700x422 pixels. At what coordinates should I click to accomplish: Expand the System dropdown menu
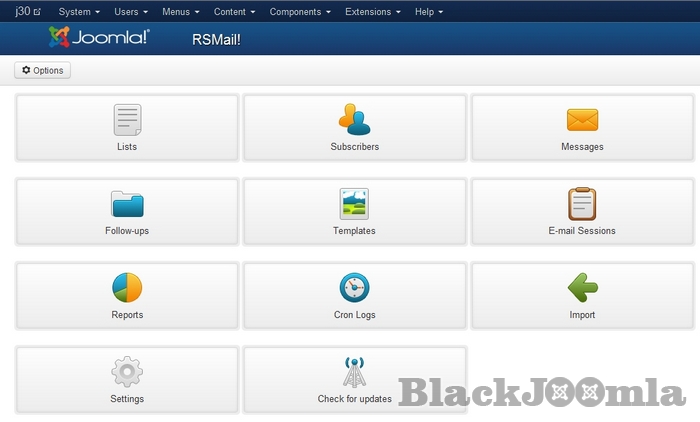coord(79,12)
